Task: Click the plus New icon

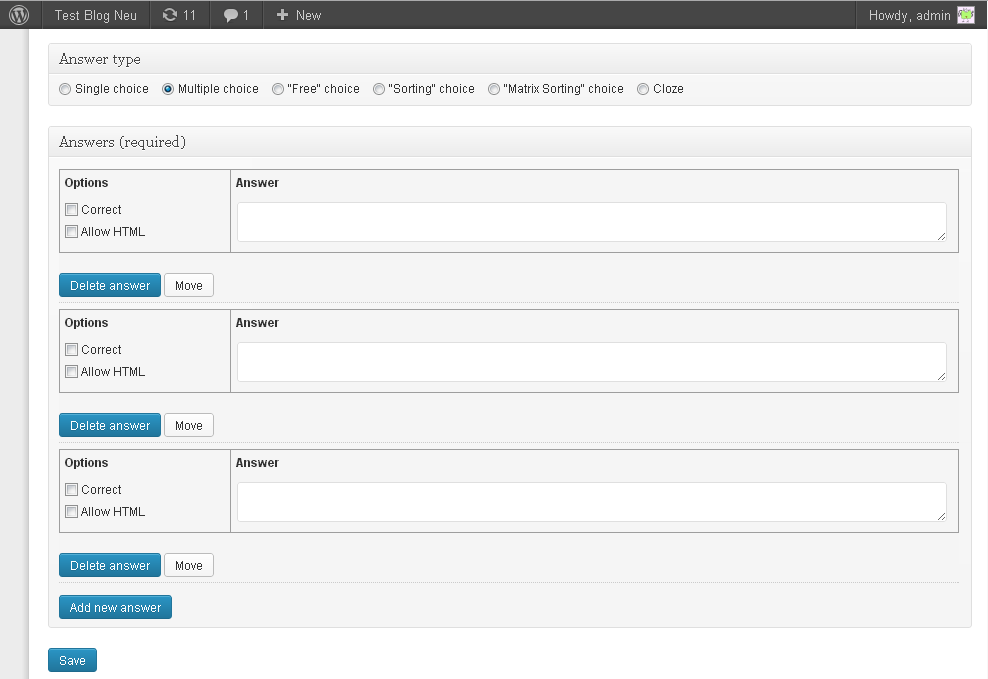Action: point(283,15)
